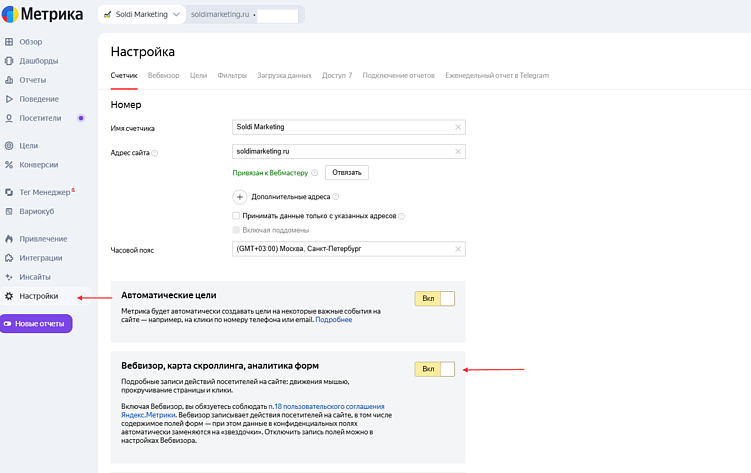
Task: Click the plus icon for Дополнительные адреса
Action: click(239, 197)
